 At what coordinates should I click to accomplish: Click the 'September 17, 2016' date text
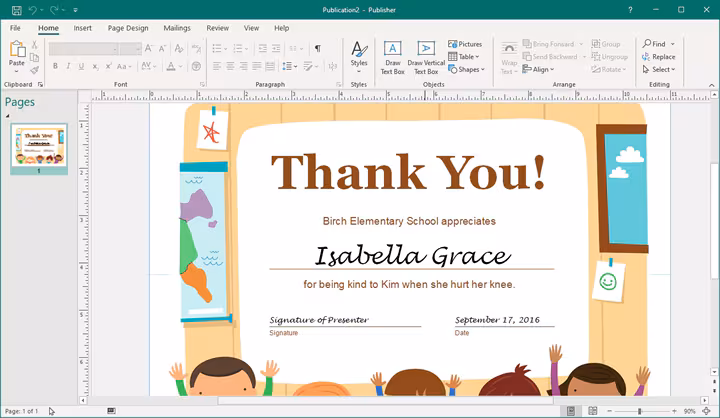click(x=497, y=320)
